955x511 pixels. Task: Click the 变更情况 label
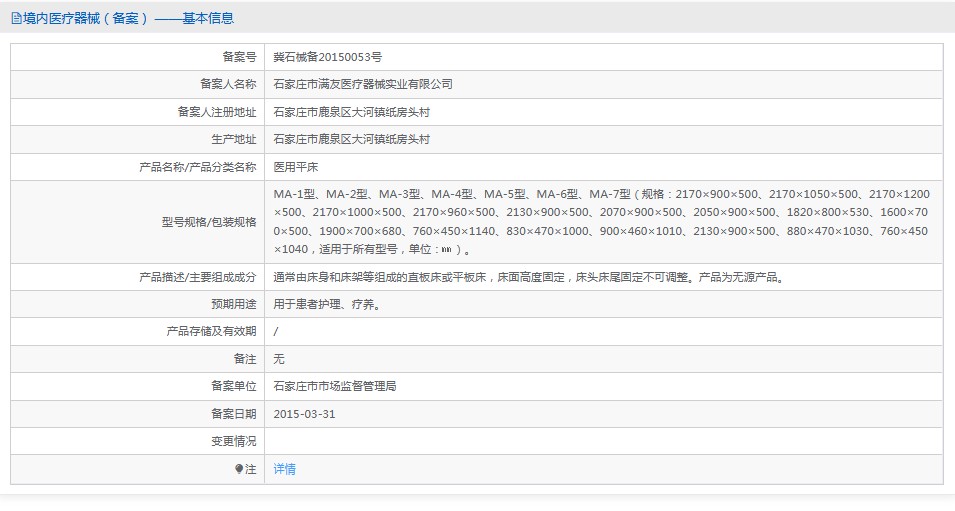coord(234,442)
